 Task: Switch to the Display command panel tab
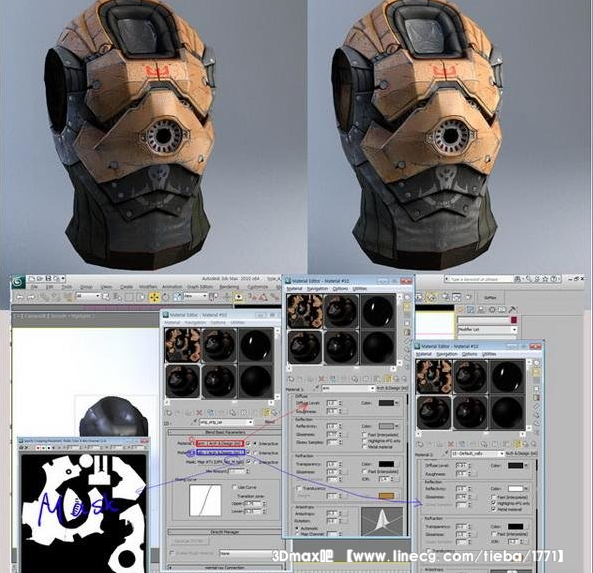[x=502, y=310]
